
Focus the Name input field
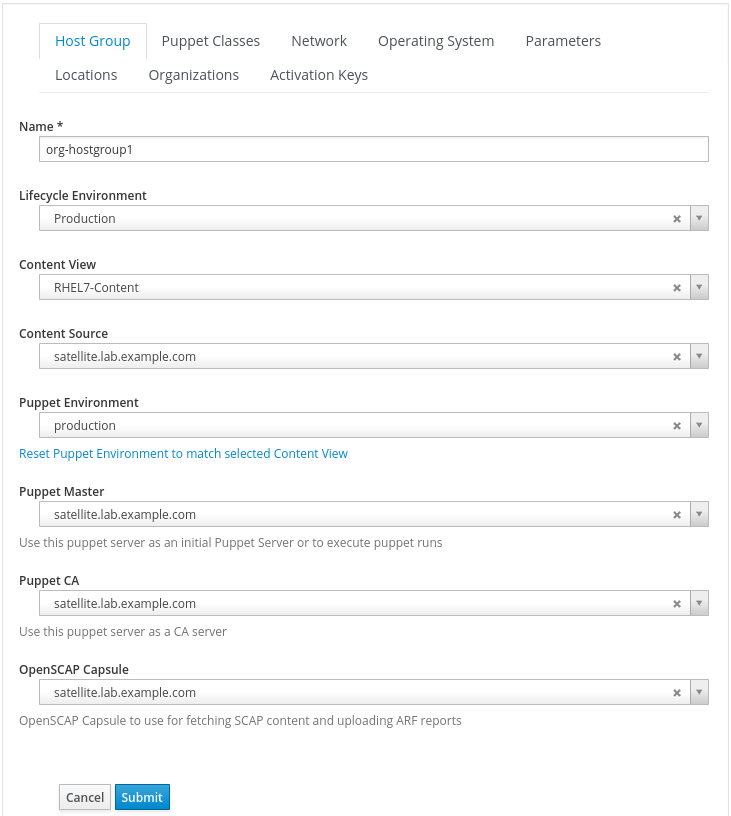tap(374, 149)
